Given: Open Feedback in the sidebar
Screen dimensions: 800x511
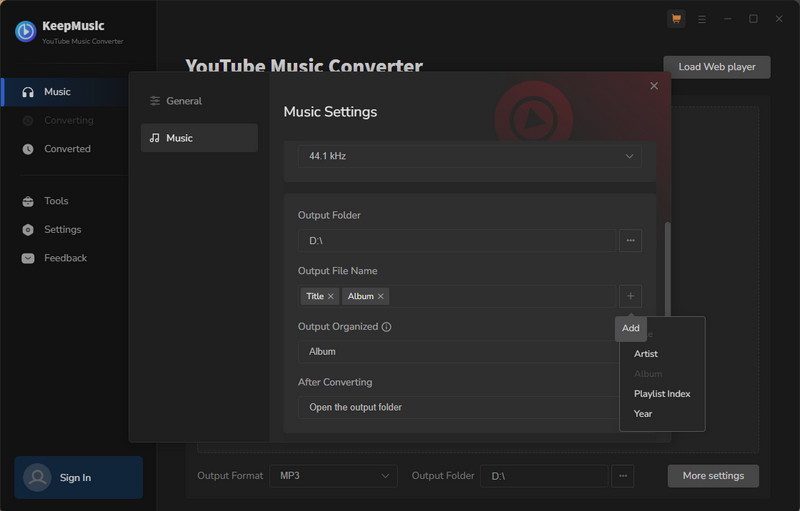Looking at the screenshot, I should (x=65, y=258).
